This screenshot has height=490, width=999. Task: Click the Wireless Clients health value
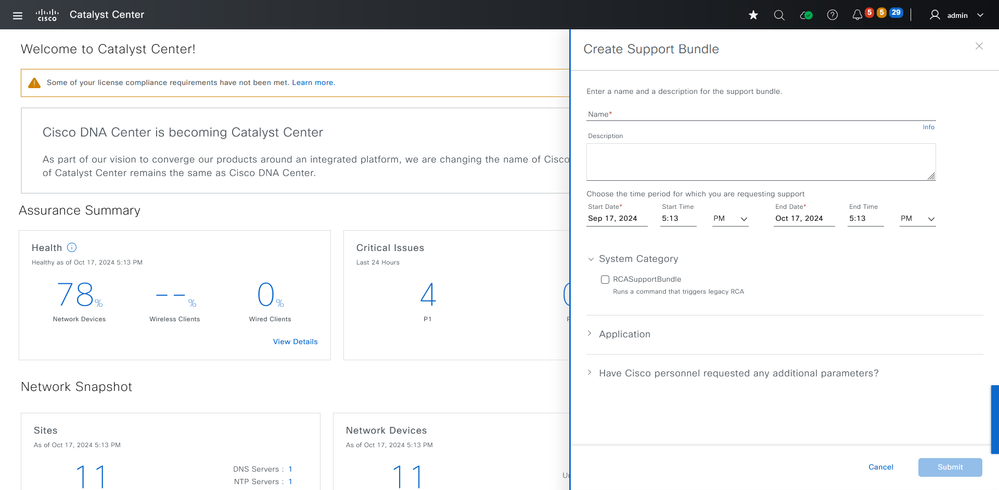[175, 296]
